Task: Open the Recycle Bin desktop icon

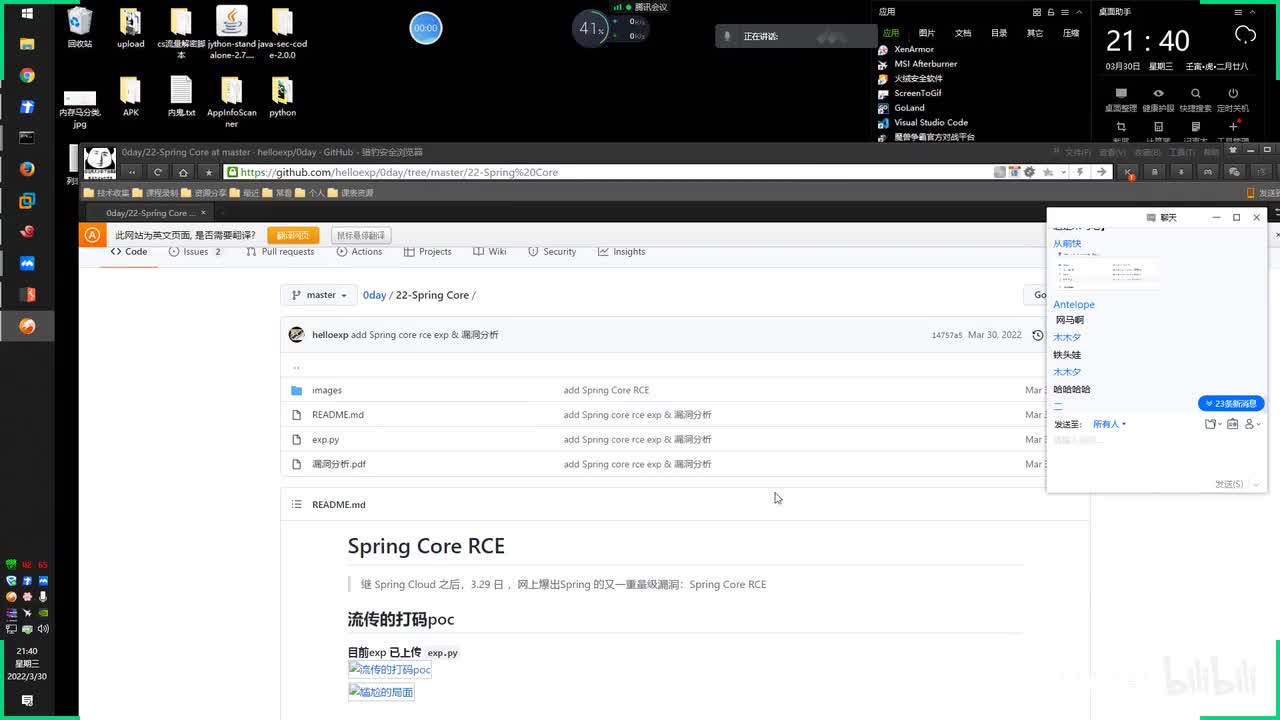Action: (x=80, y=27)
